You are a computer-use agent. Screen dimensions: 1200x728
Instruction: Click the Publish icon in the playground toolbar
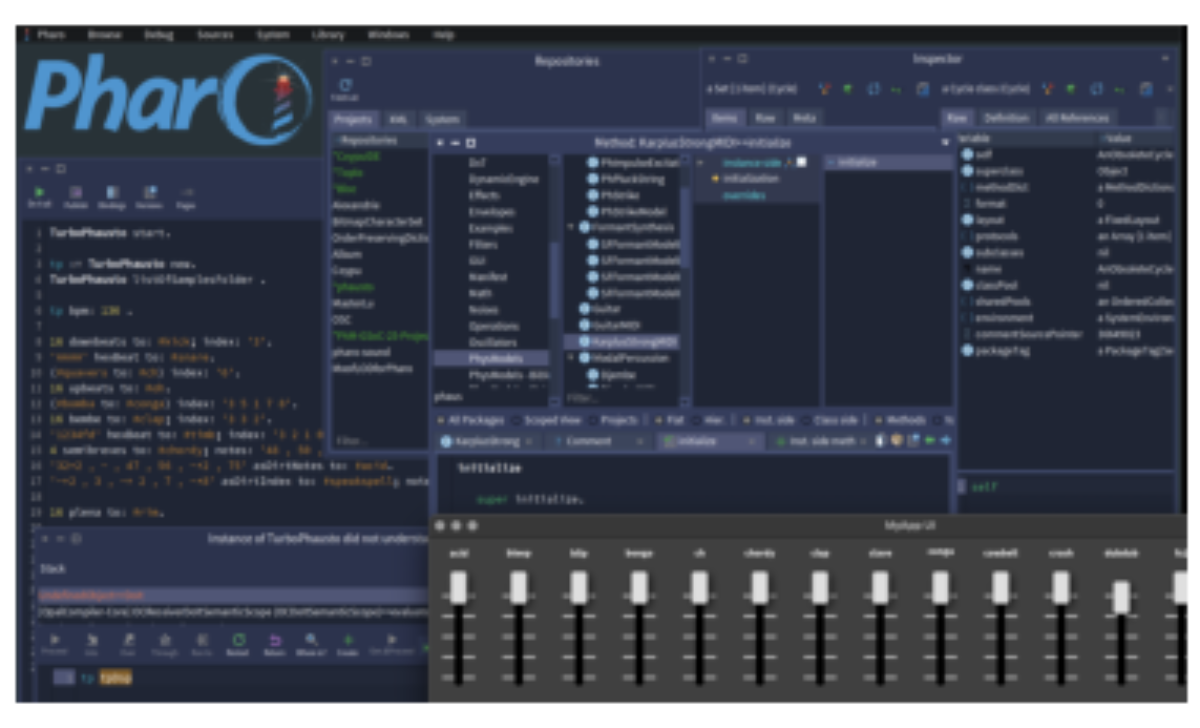click(75, 196)
